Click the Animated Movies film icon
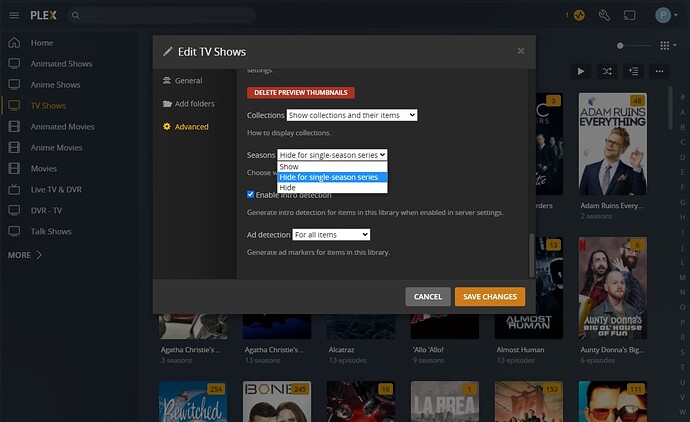690x422 pixels. [14, 127]
